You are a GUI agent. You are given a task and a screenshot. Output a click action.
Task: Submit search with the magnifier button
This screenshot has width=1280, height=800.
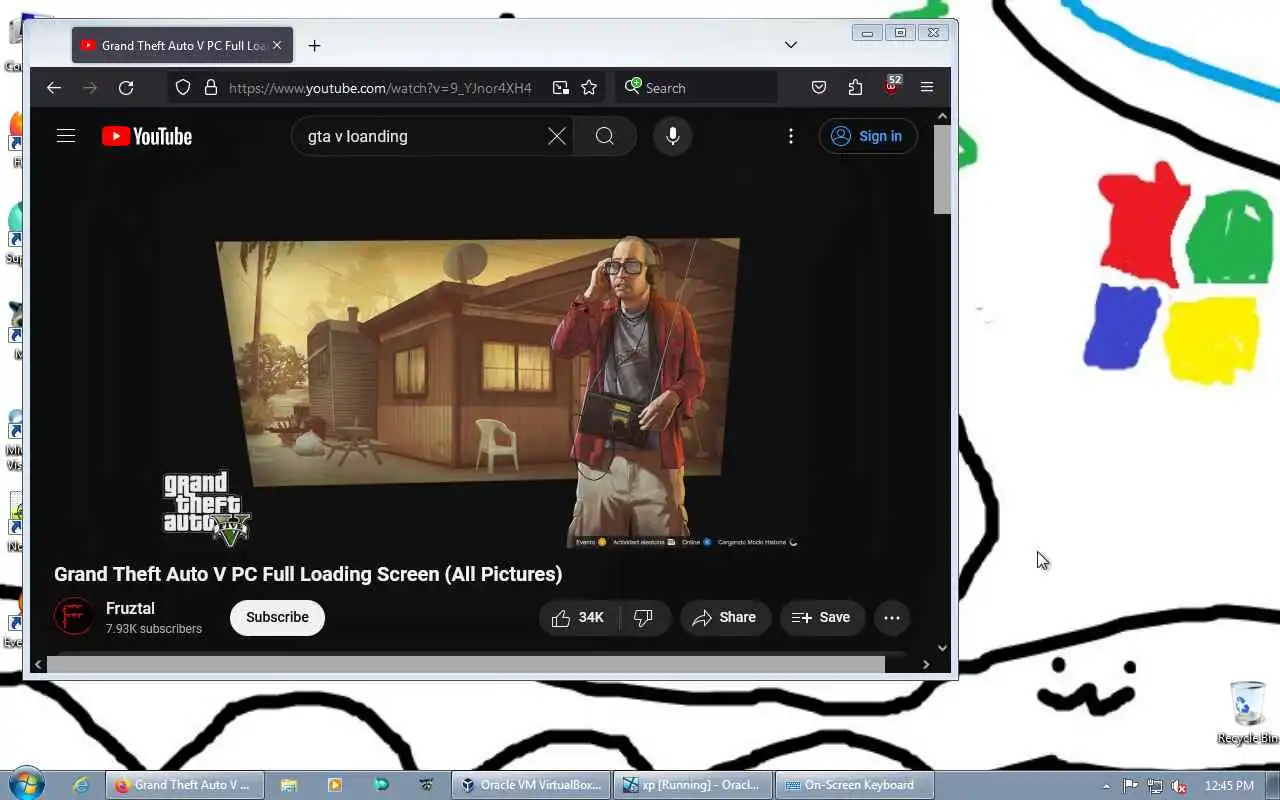(605, 136)
